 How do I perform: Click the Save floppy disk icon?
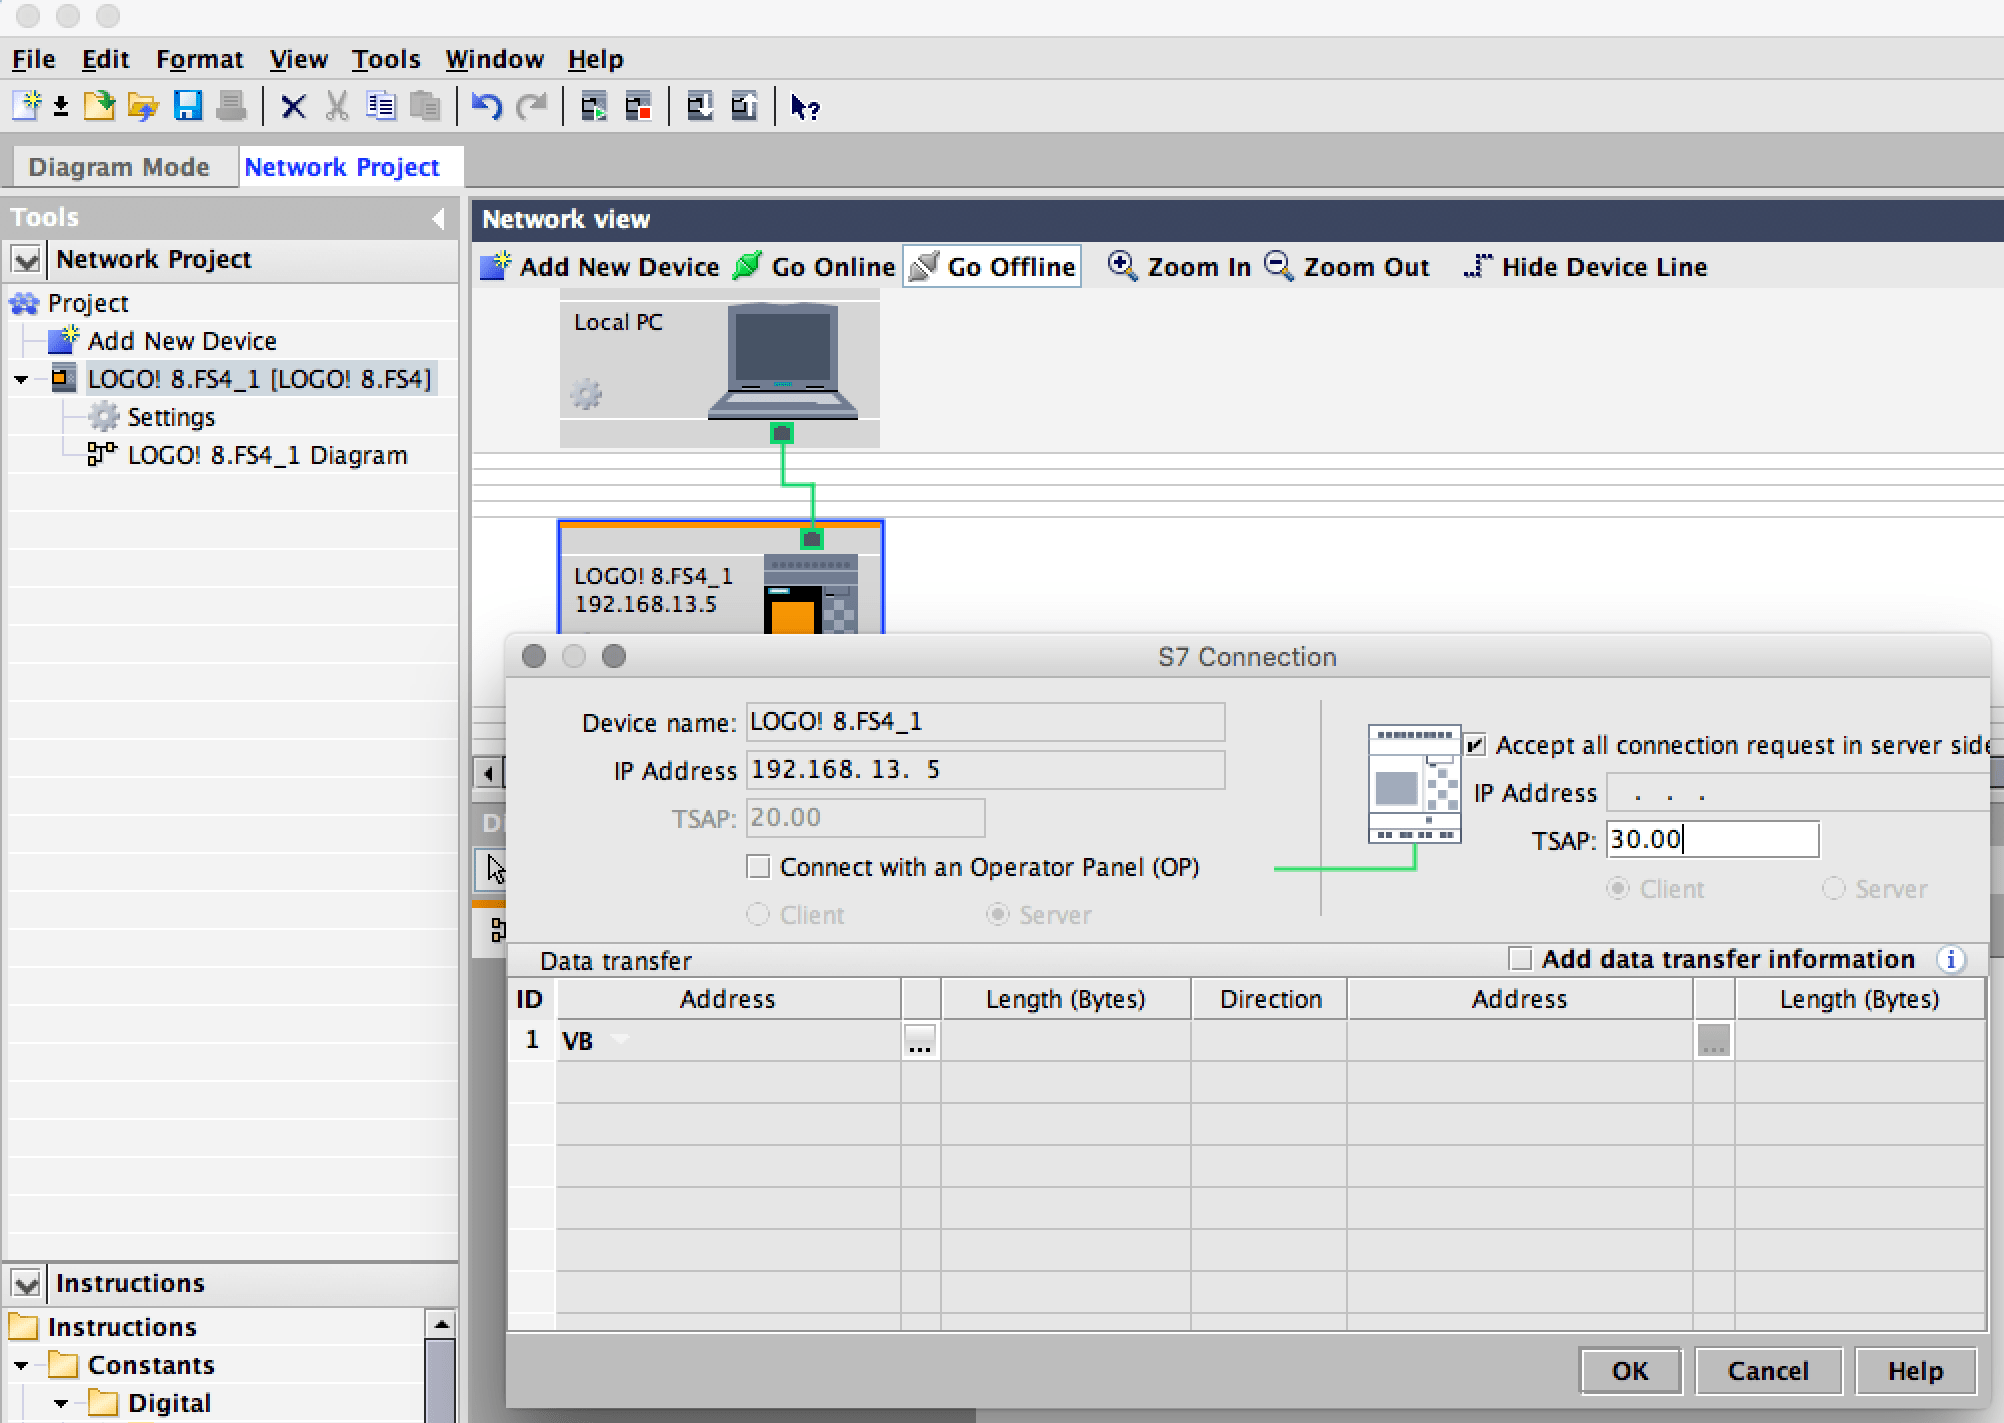(188, 106)
